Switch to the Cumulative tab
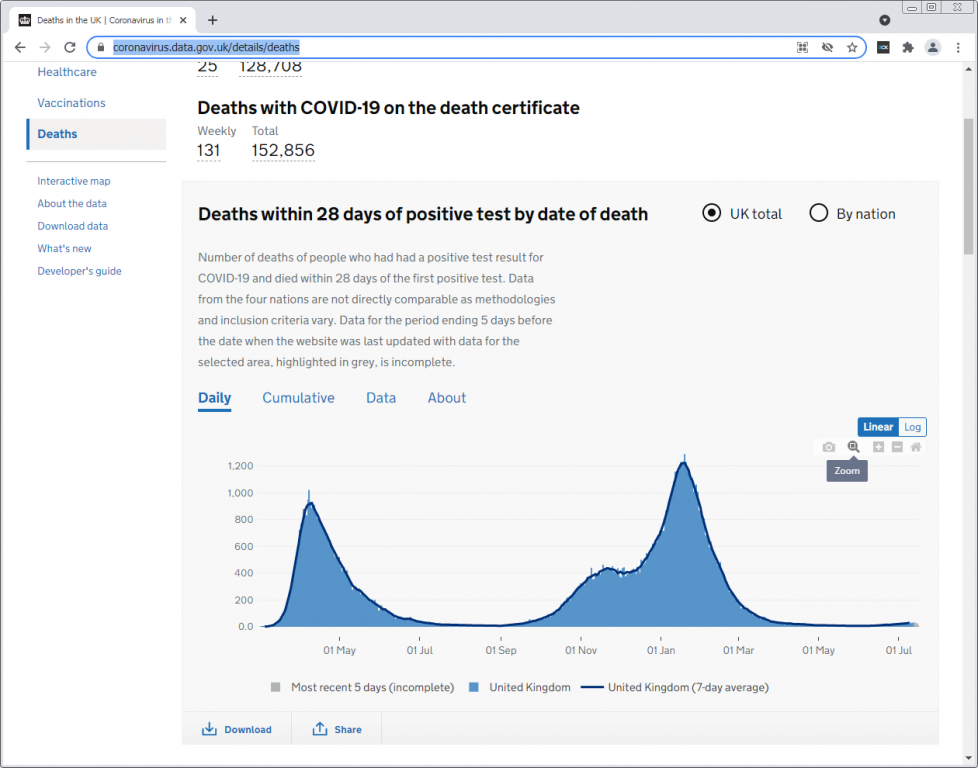 coord(298,398)
